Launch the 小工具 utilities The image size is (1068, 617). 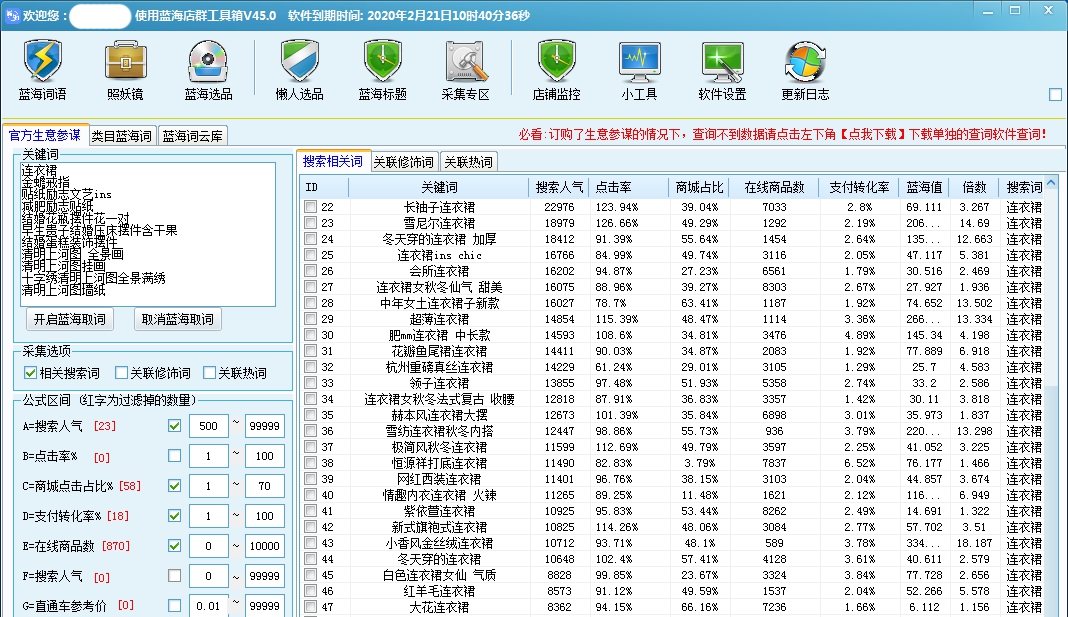click(638, 70)
